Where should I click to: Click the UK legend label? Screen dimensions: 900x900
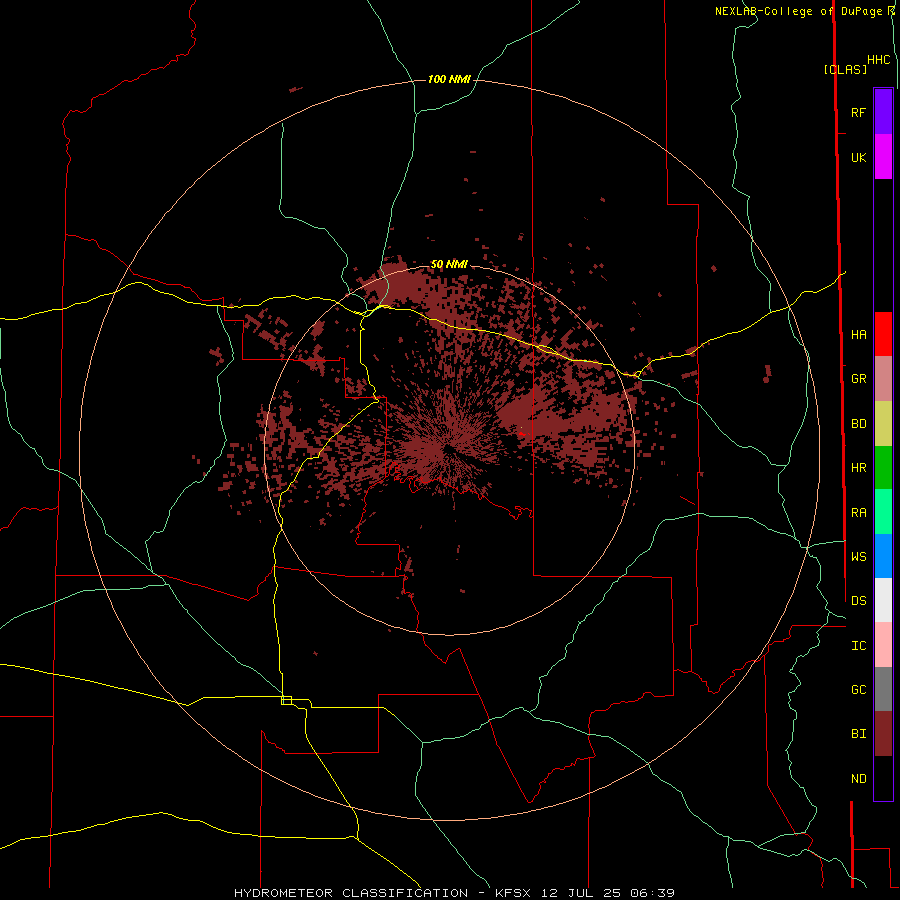[x=858, y=157]
